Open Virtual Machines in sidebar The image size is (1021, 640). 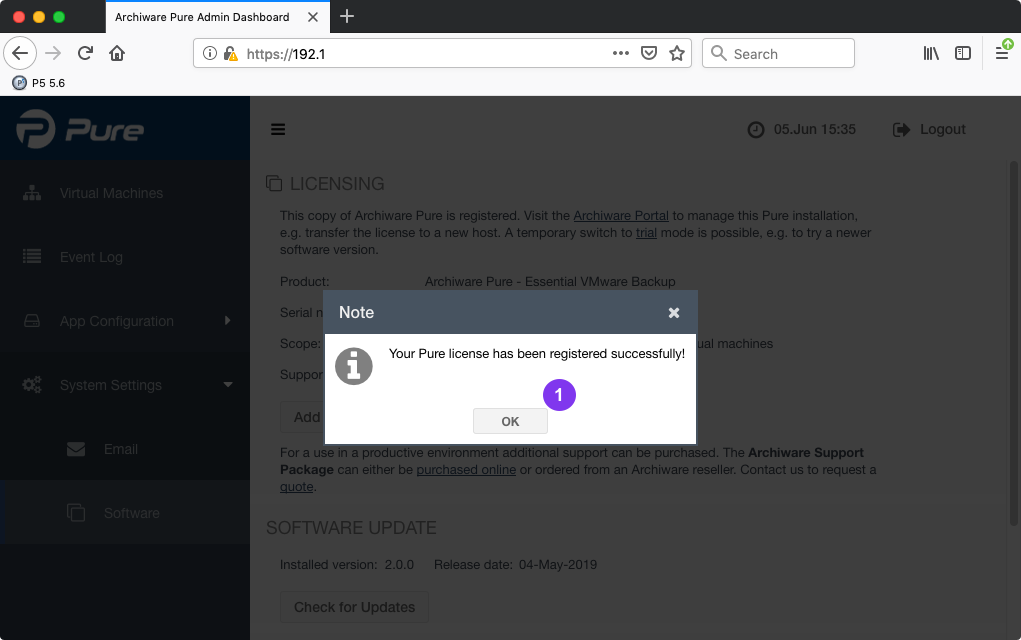pos(110,193)
